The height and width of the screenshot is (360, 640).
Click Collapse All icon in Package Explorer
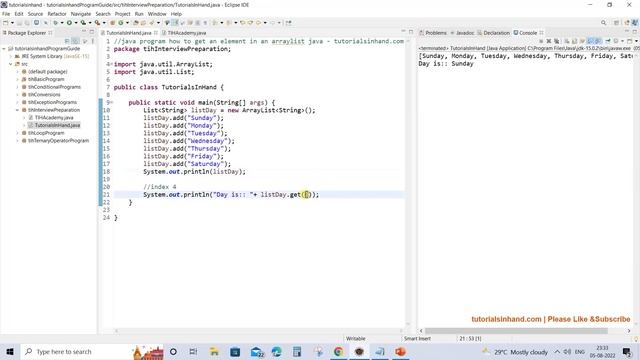pos(67,41)
